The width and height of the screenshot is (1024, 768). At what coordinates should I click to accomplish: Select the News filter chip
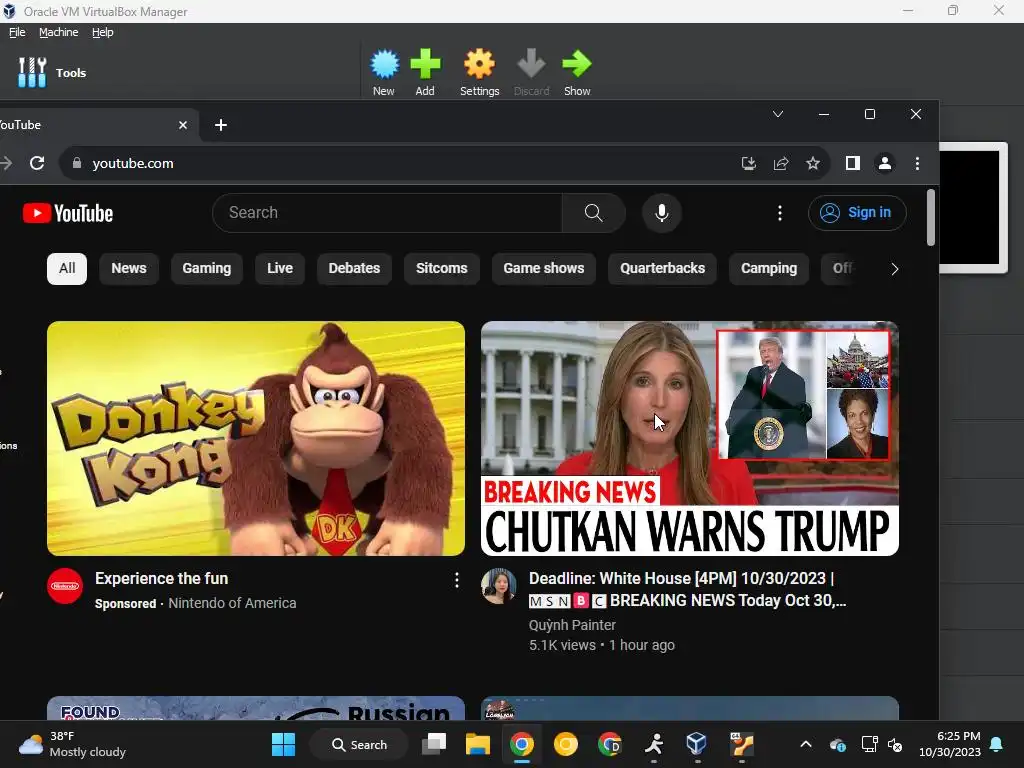click(x=129, y=268)
